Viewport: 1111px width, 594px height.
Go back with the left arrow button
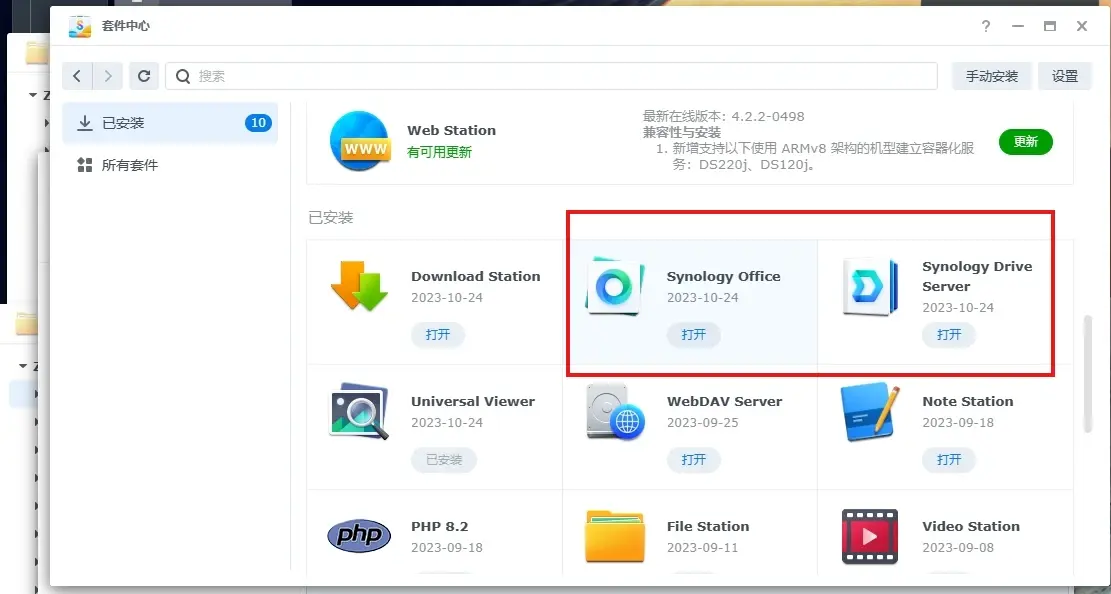pos(77,76)
